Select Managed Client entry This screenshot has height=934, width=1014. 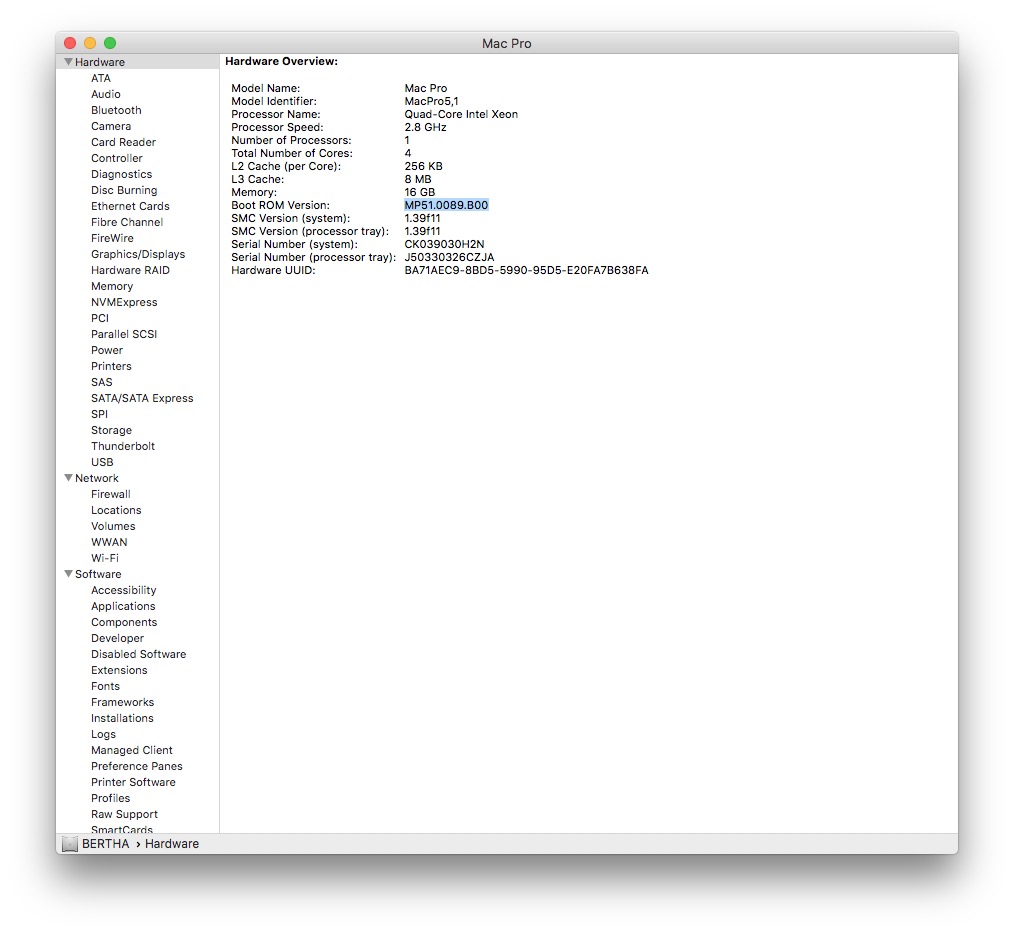(x=131, y=750)
